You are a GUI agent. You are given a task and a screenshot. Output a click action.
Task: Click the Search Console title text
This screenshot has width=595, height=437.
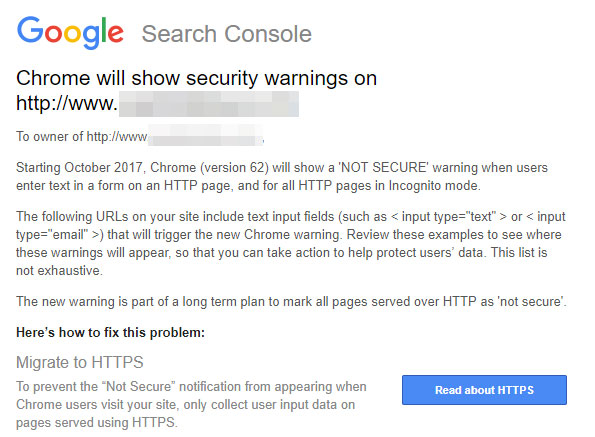tap(227, 34)
